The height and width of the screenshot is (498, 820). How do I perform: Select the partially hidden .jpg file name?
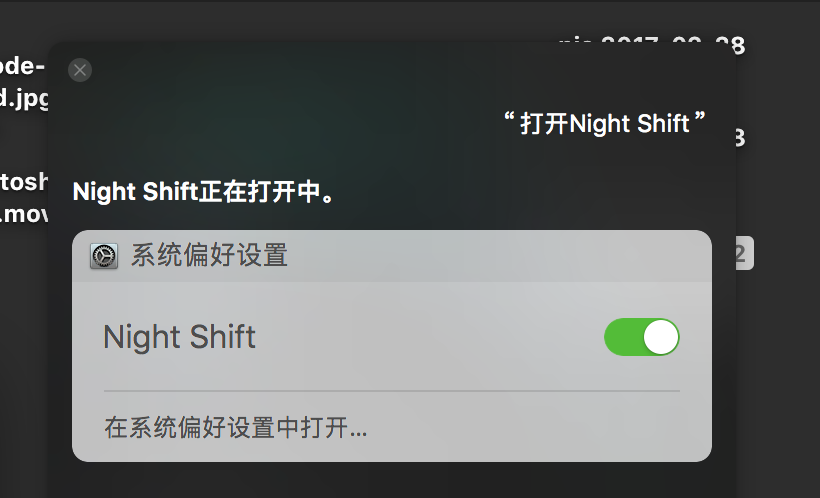click(24, 98)
